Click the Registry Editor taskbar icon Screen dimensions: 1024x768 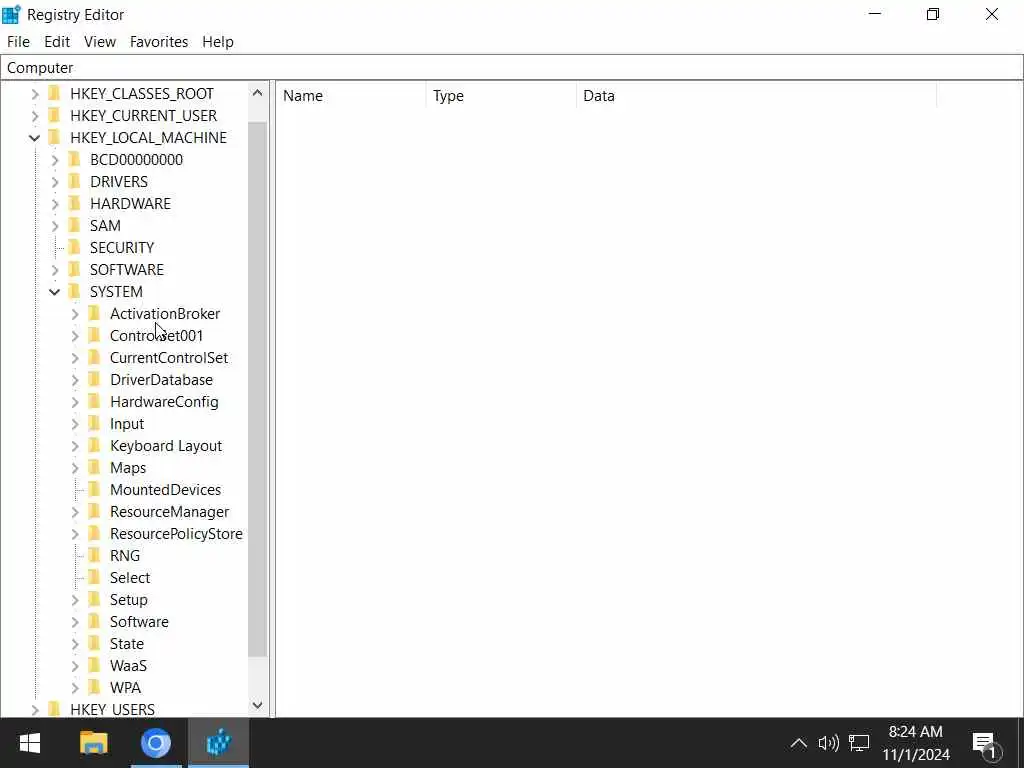pyautogui.click(x=218, y=743)
